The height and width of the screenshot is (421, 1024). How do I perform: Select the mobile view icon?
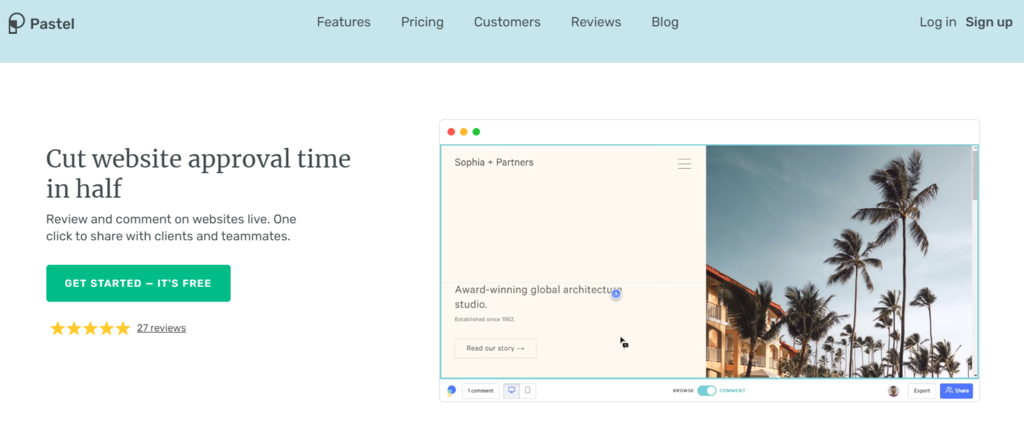point(528,391)
